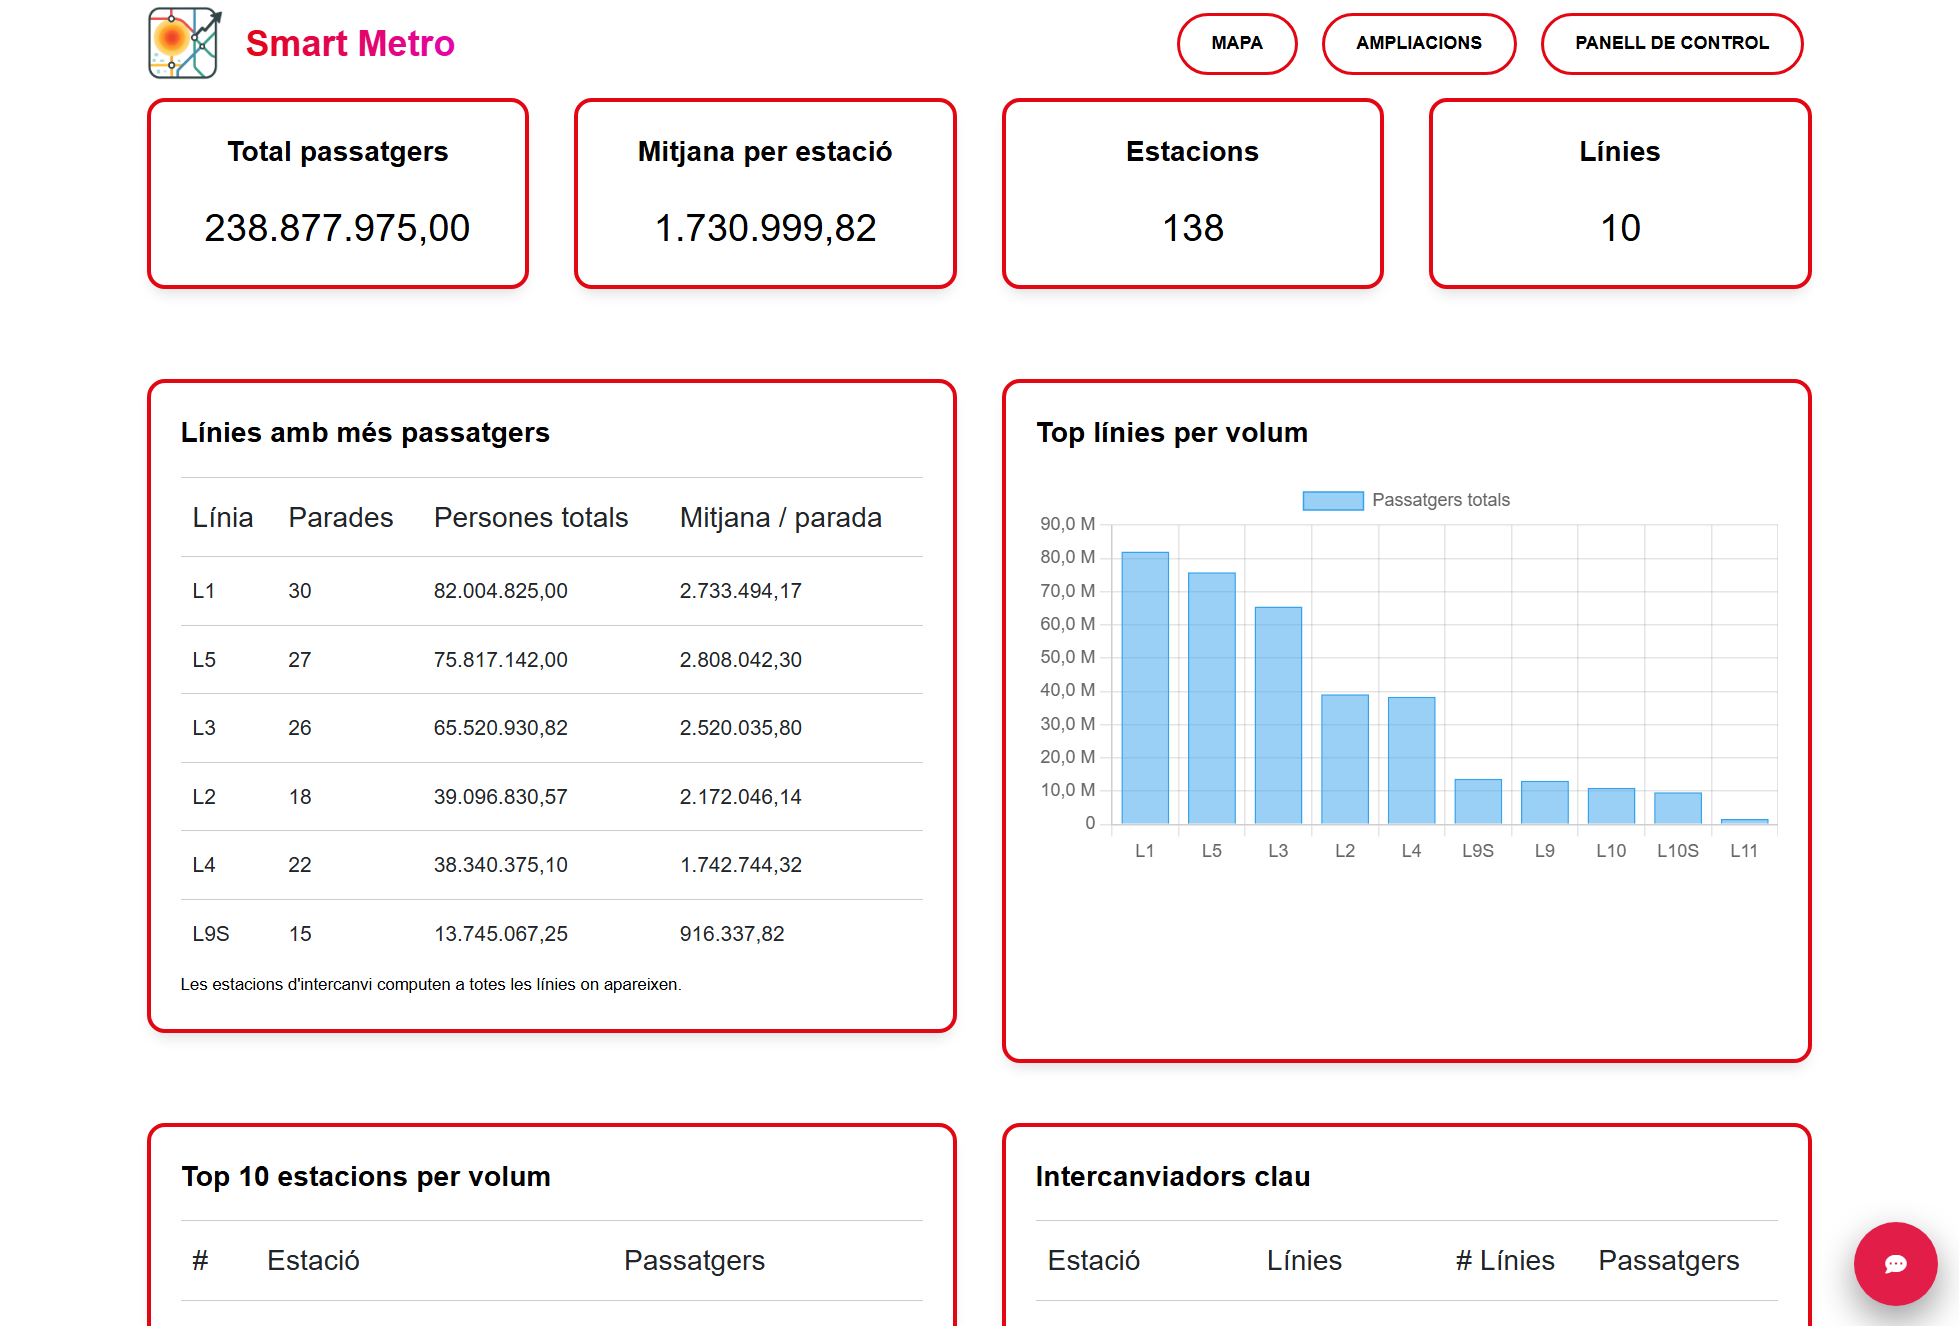
Task: Click the L5 bar in the chart
Action: click(1211, 698)
